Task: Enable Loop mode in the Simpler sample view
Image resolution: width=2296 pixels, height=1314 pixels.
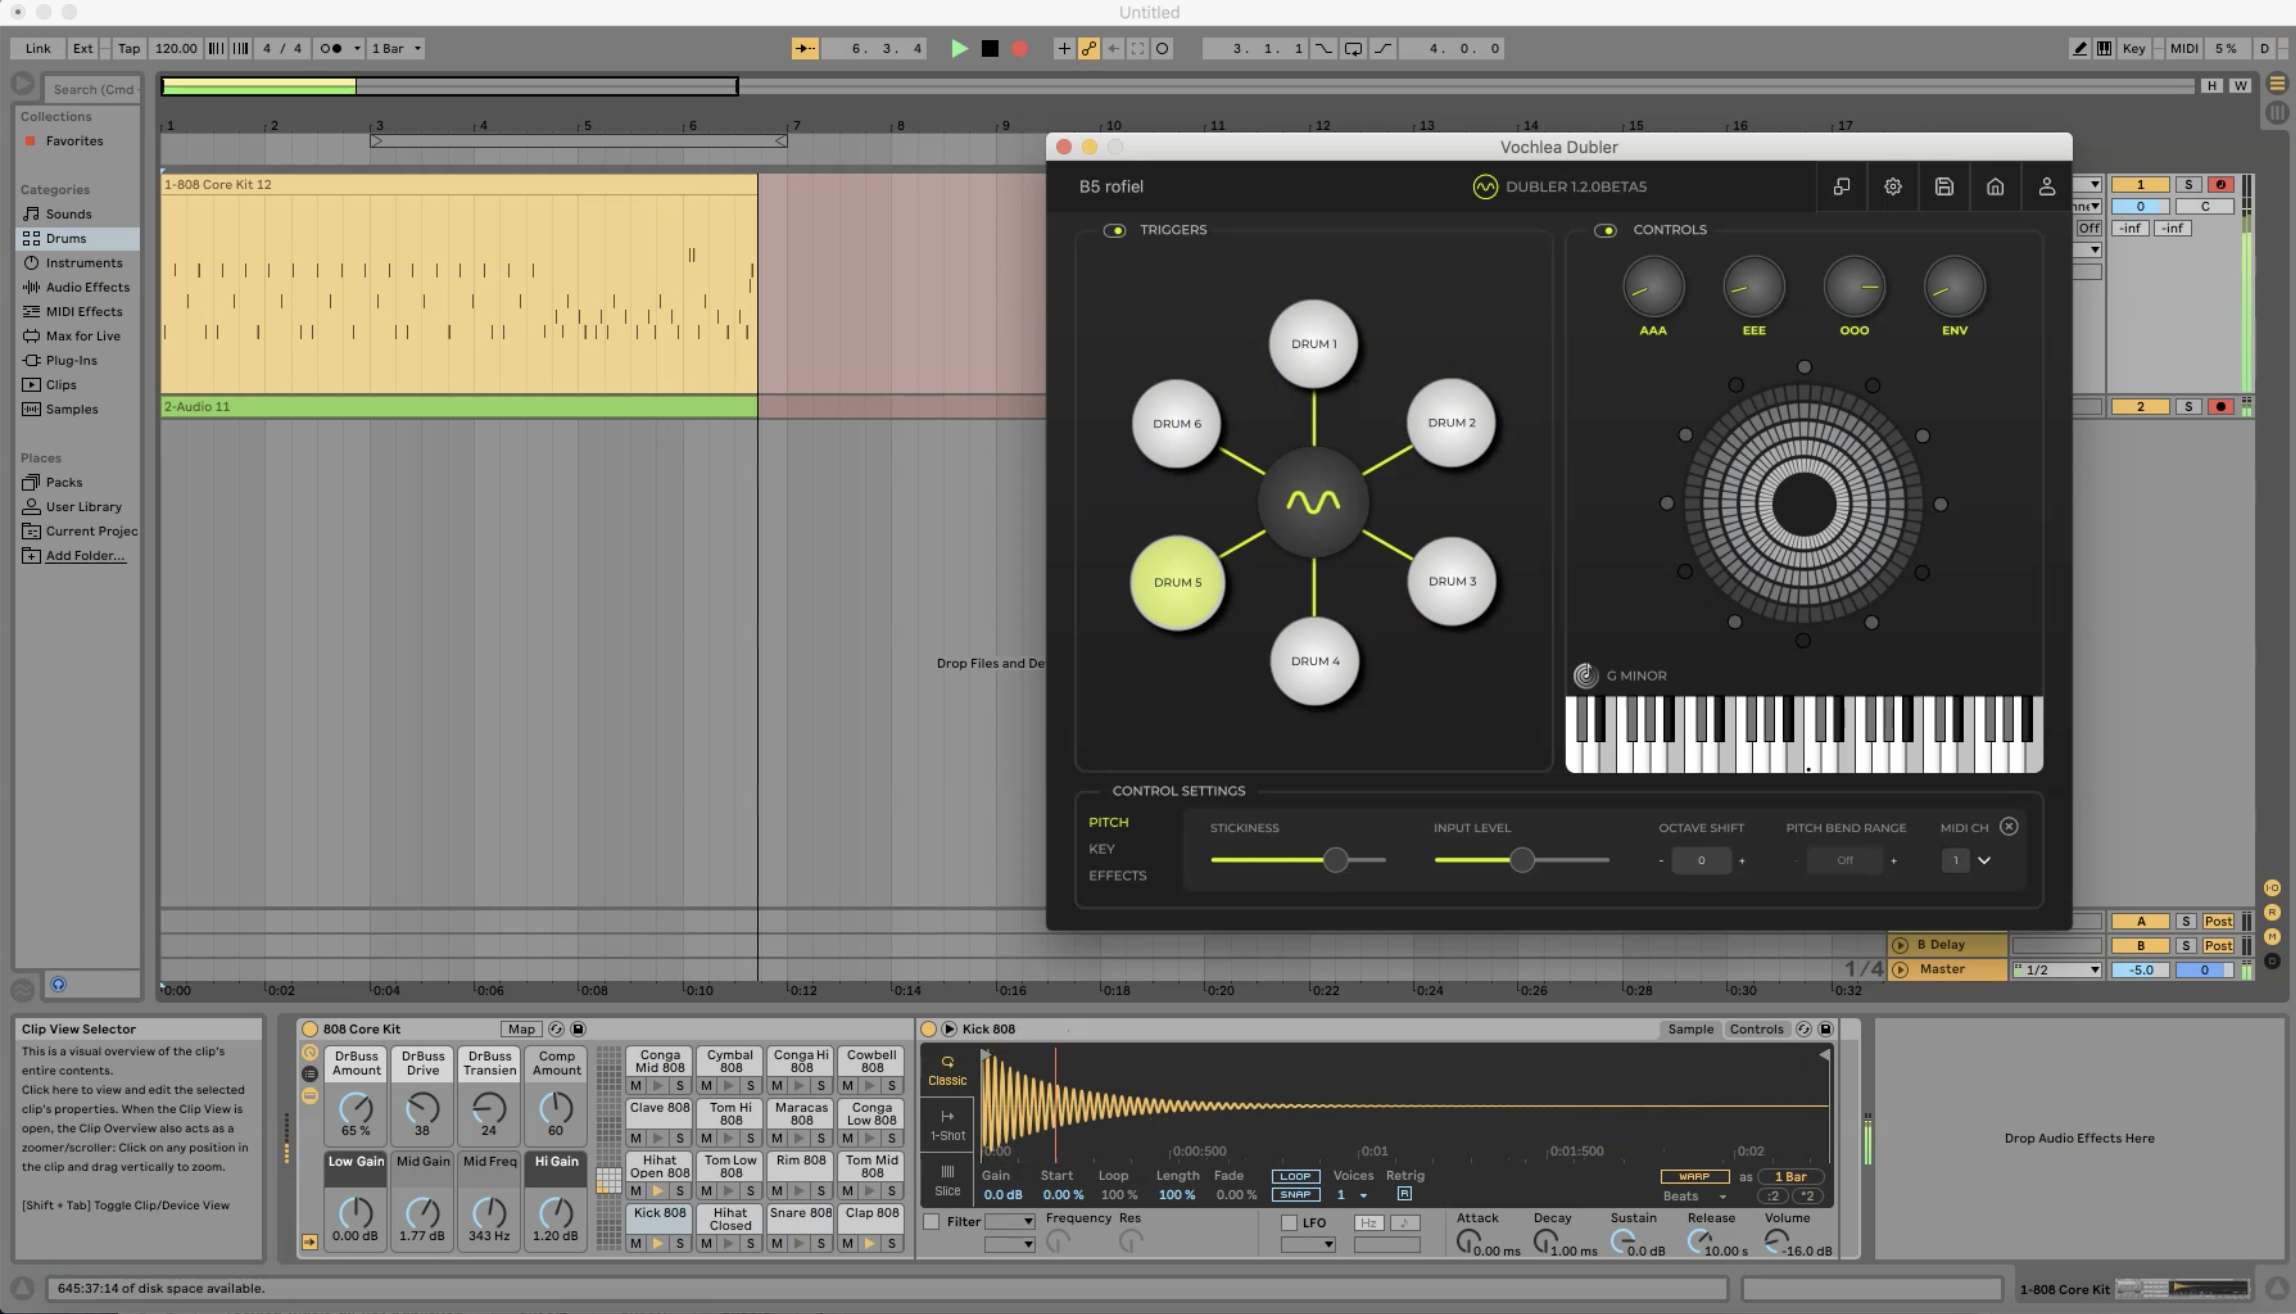Action: 1295,1176
